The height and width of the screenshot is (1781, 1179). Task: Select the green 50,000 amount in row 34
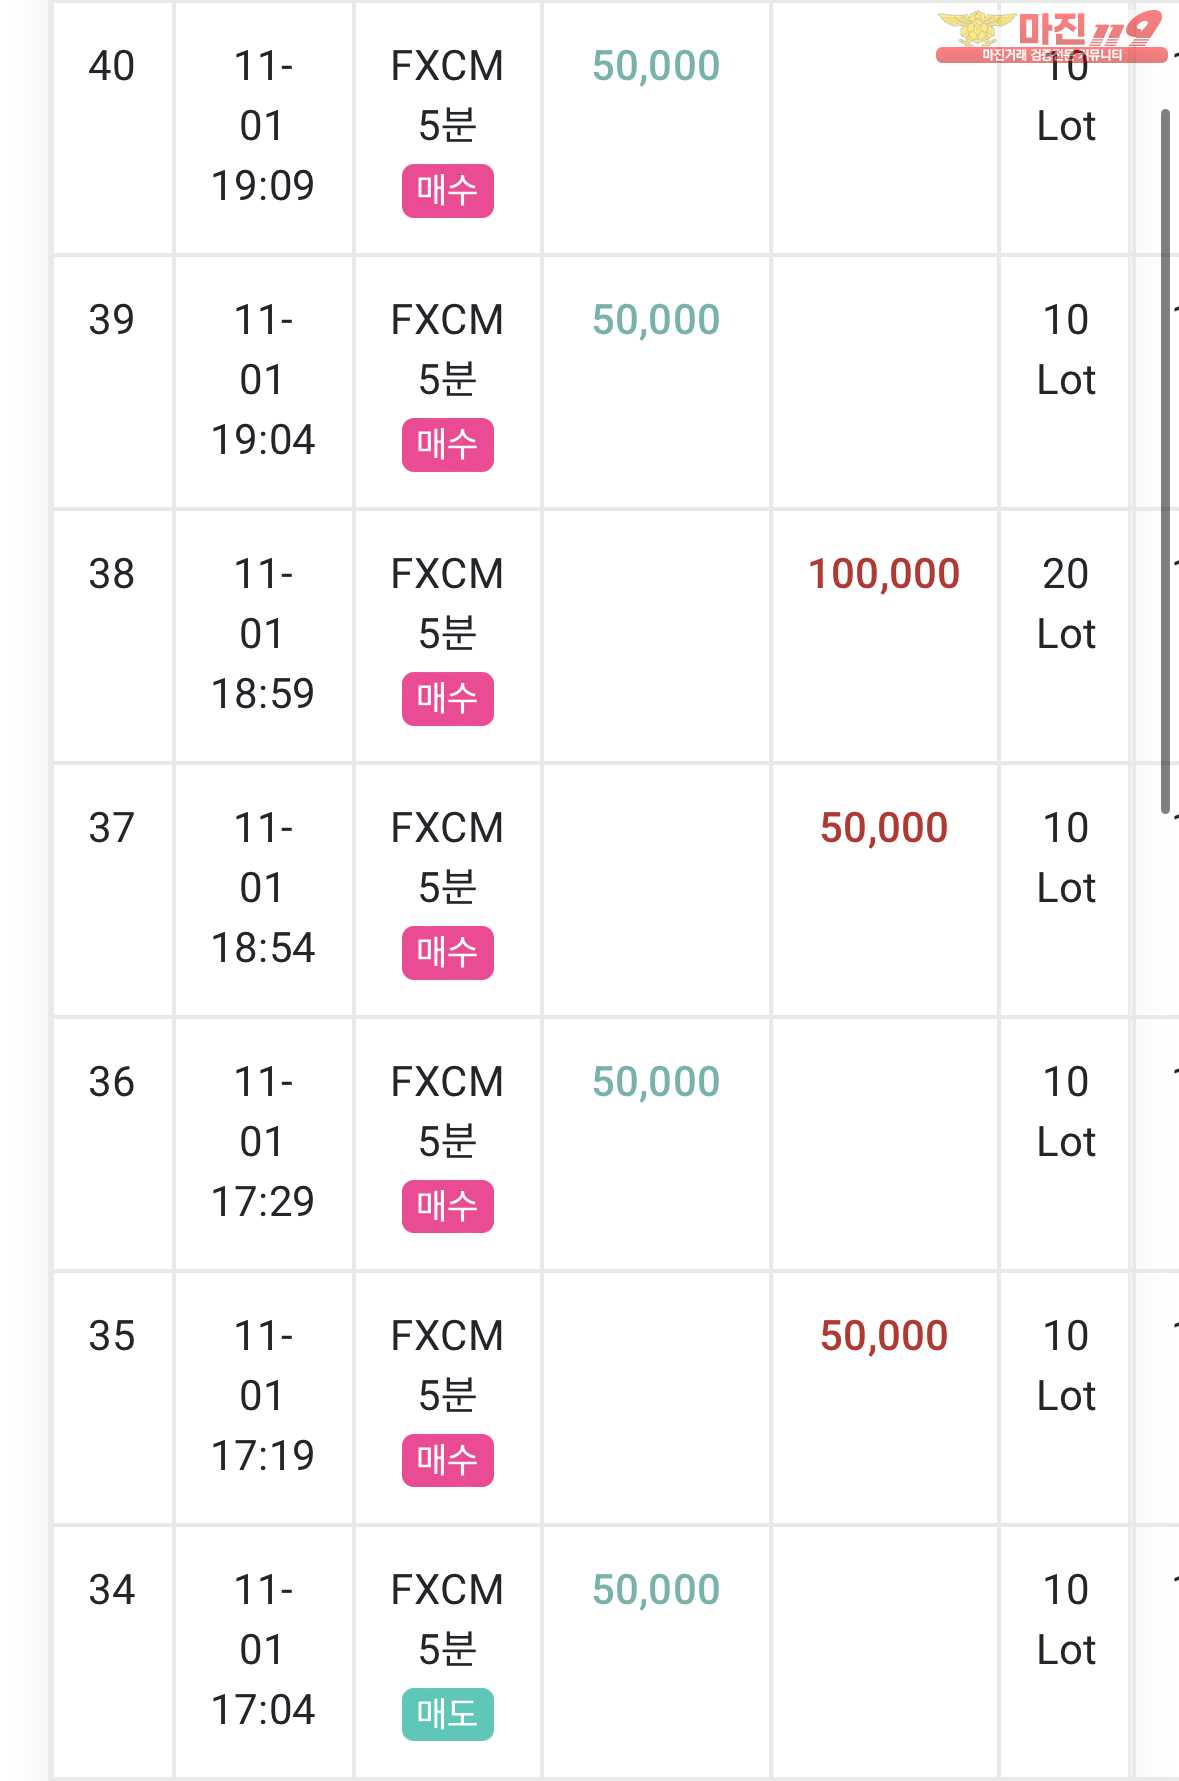[x=656, y=1590]
